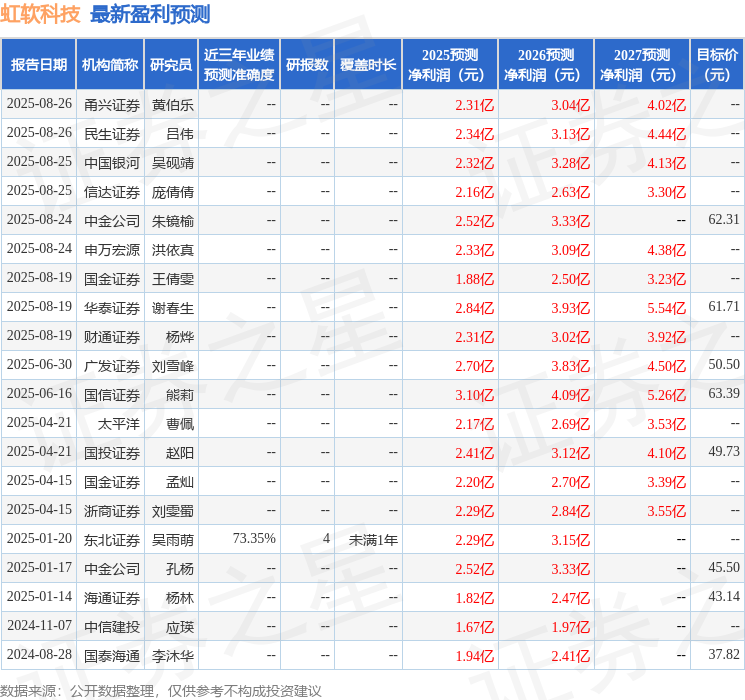This screenshot has width=745, height=700.
Task: Select researcher 刘雯蜀
Action: [x=172, y=511]
